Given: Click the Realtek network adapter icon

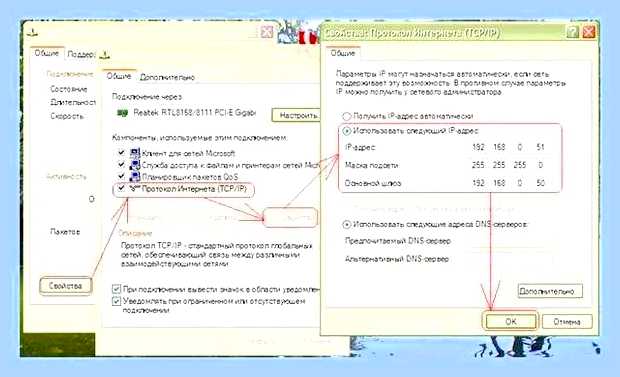Looking at the screenshot, I should point(123,113).
